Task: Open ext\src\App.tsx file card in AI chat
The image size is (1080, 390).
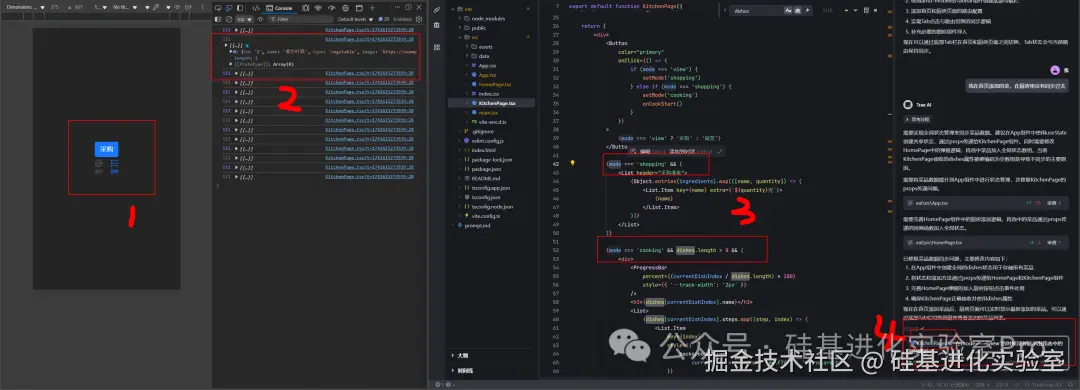Action: (x=986, y=203)
